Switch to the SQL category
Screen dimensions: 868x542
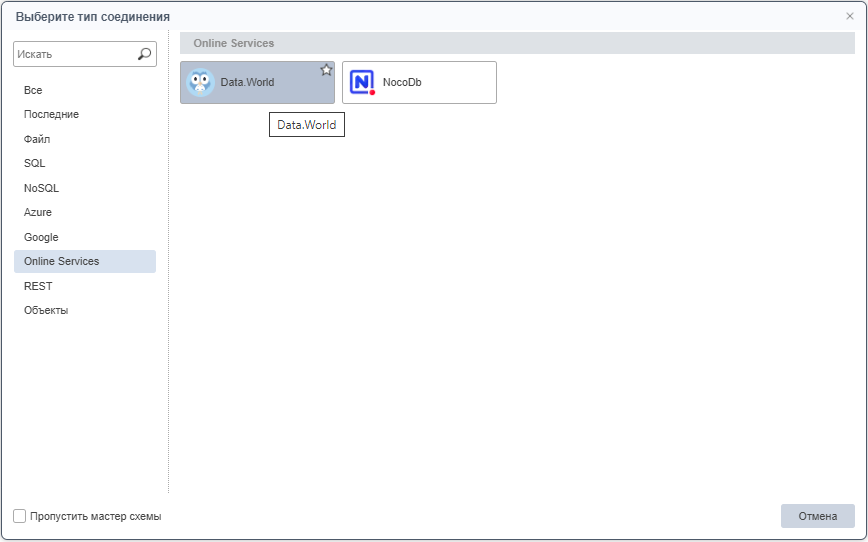(35, 163)
